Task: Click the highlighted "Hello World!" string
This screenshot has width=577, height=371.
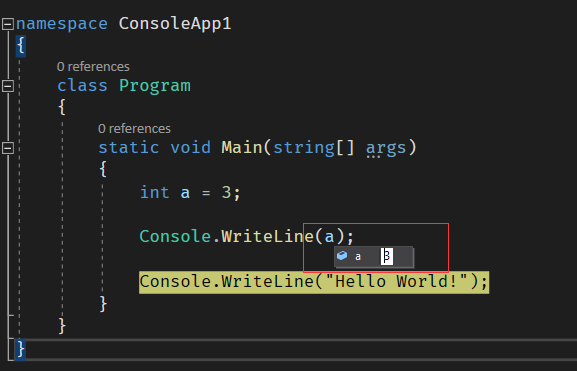Action: point(396,282)
